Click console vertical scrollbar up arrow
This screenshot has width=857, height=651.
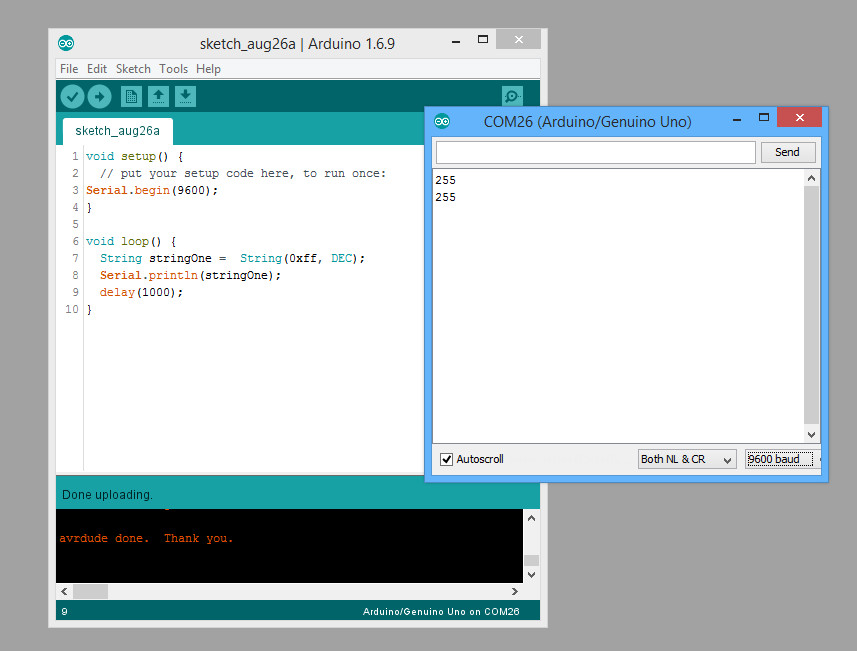click(x=531, y=518)
